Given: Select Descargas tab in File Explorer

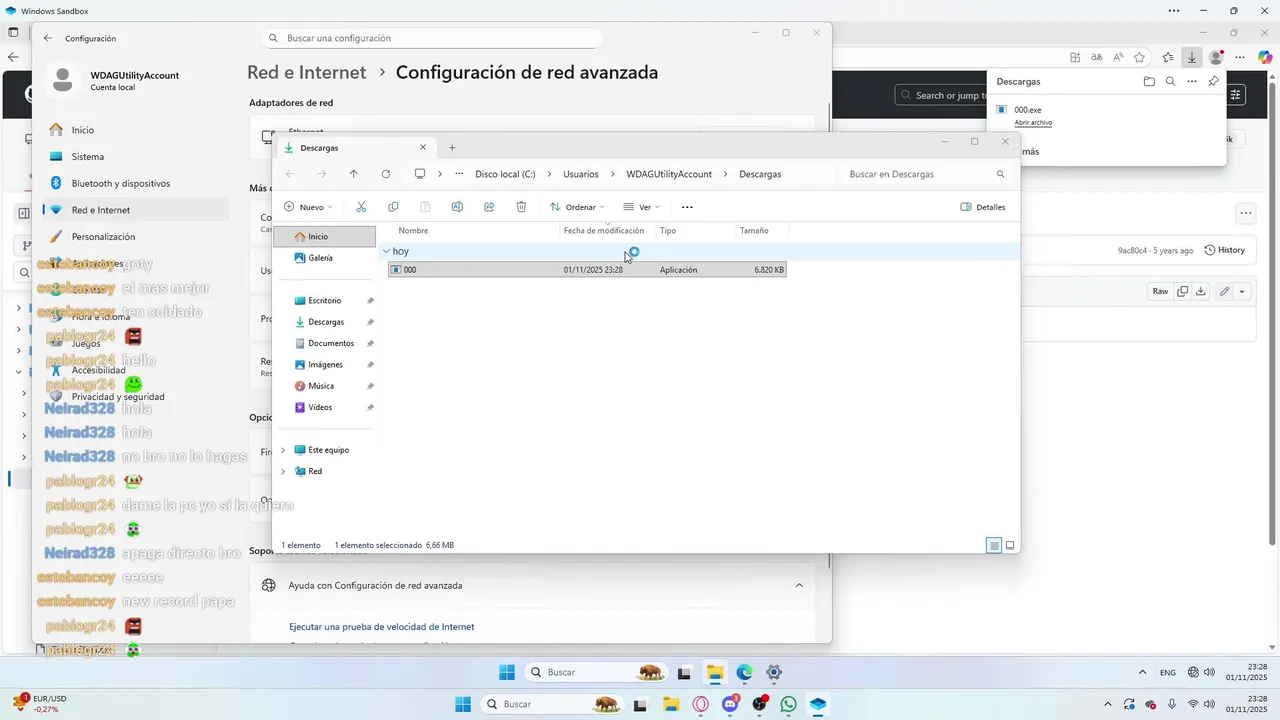Looking at the screenshot, I should tap(355, 147).
